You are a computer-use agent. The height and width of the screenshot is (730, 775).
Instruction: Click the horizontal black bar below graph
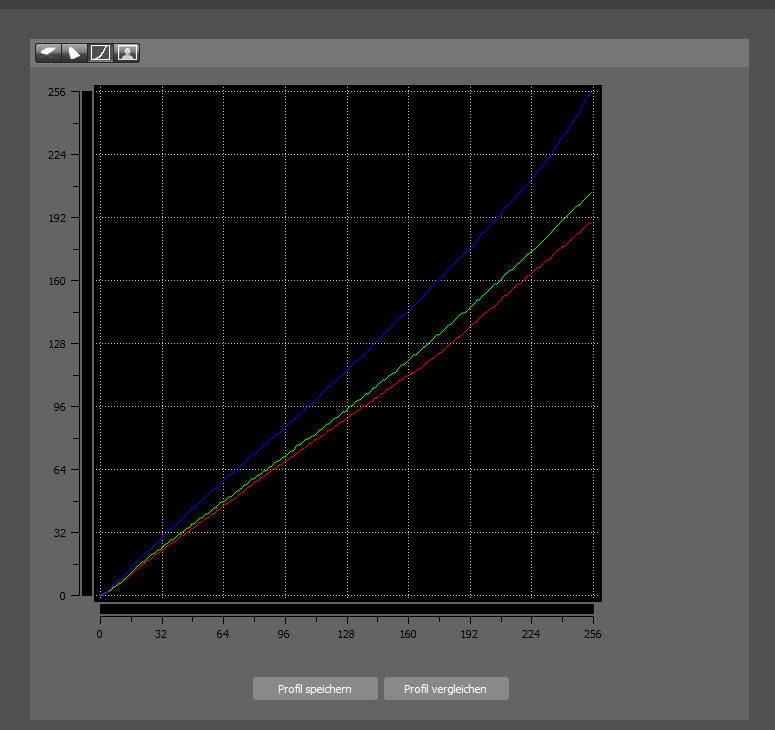(346, 609)
